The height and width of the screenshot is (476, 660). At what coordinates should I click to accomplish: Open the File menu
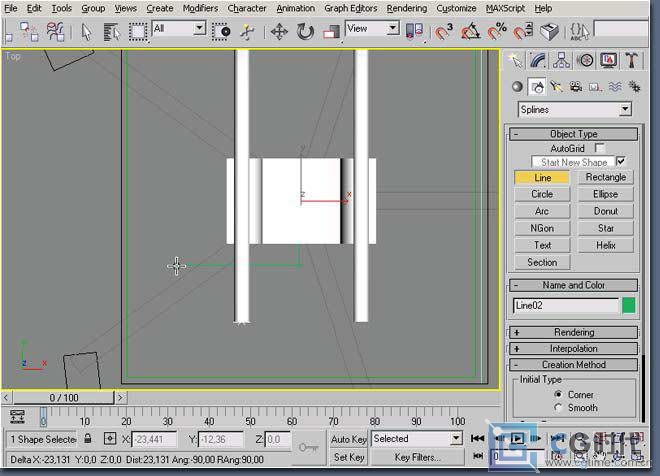click(x=11, y=8)
